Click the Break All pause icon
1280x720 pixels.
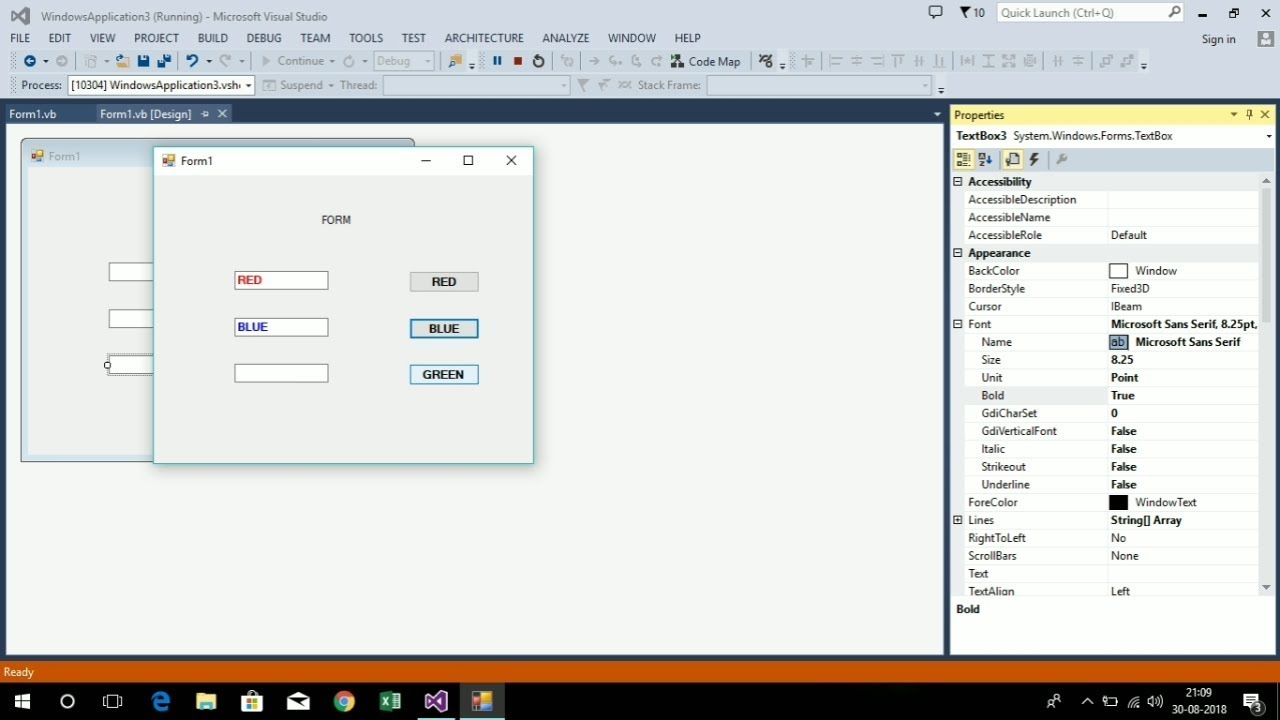tap(497, 61)
